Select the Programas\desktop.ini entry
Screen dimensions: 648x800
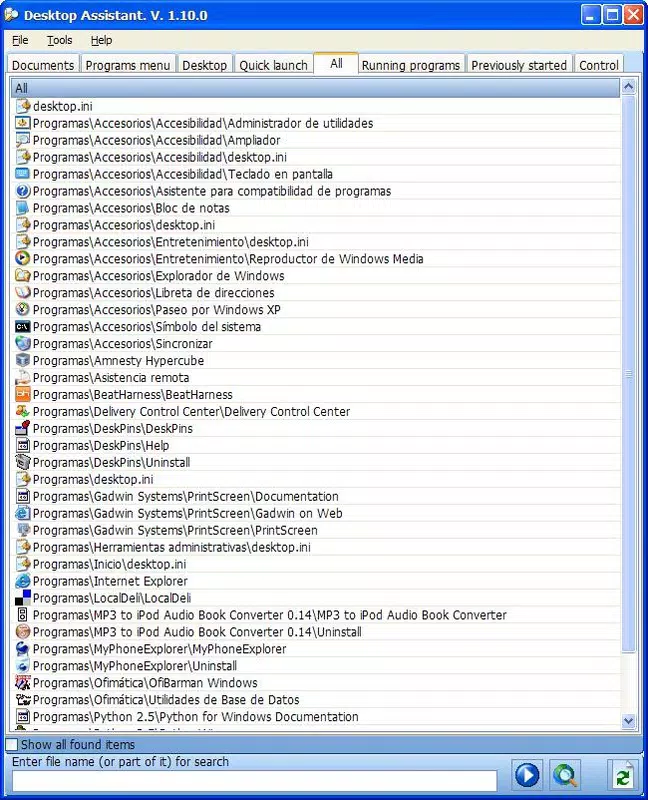tap(317, 479)
